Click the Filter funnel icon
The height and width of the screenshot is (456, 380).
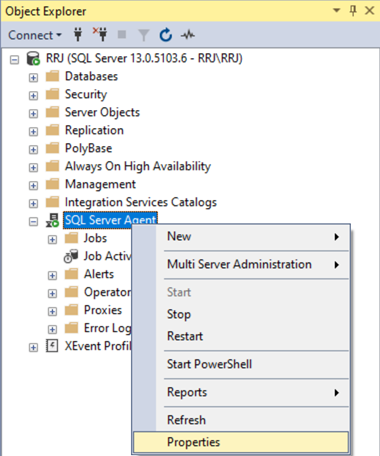(144, 35)
